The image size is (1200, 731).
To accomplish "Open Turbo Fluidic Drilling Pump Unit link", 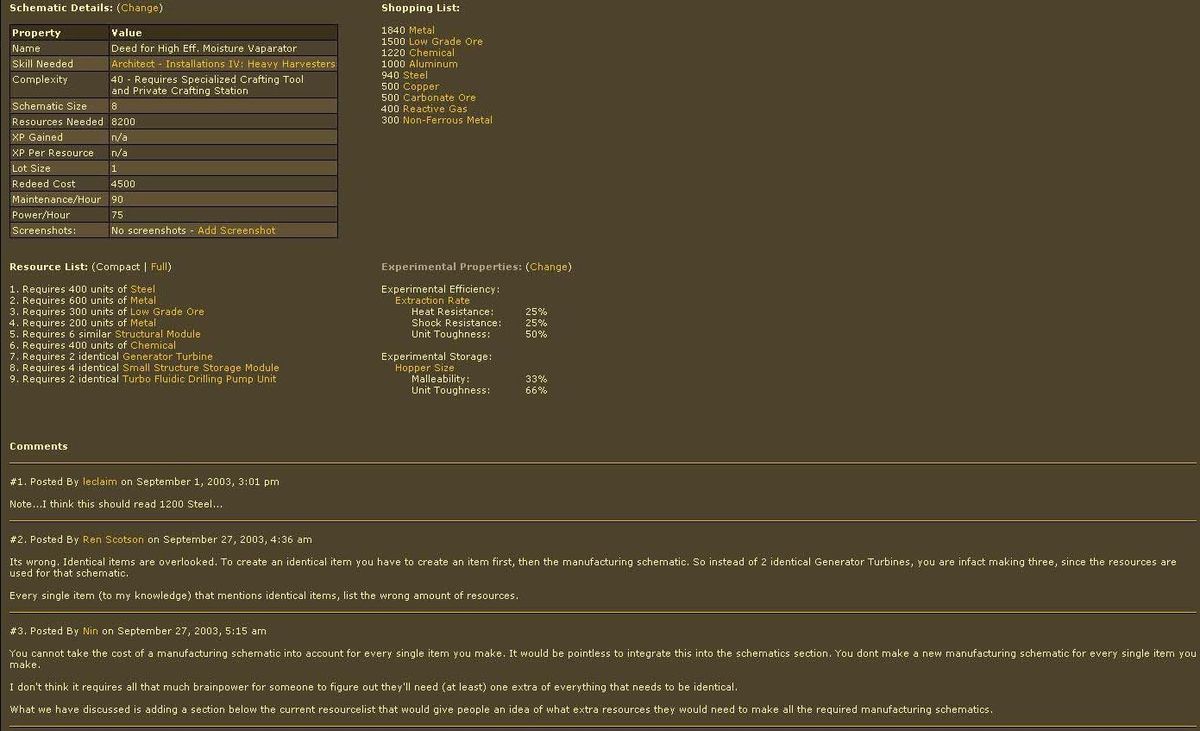I will click(x=199, y=379).
